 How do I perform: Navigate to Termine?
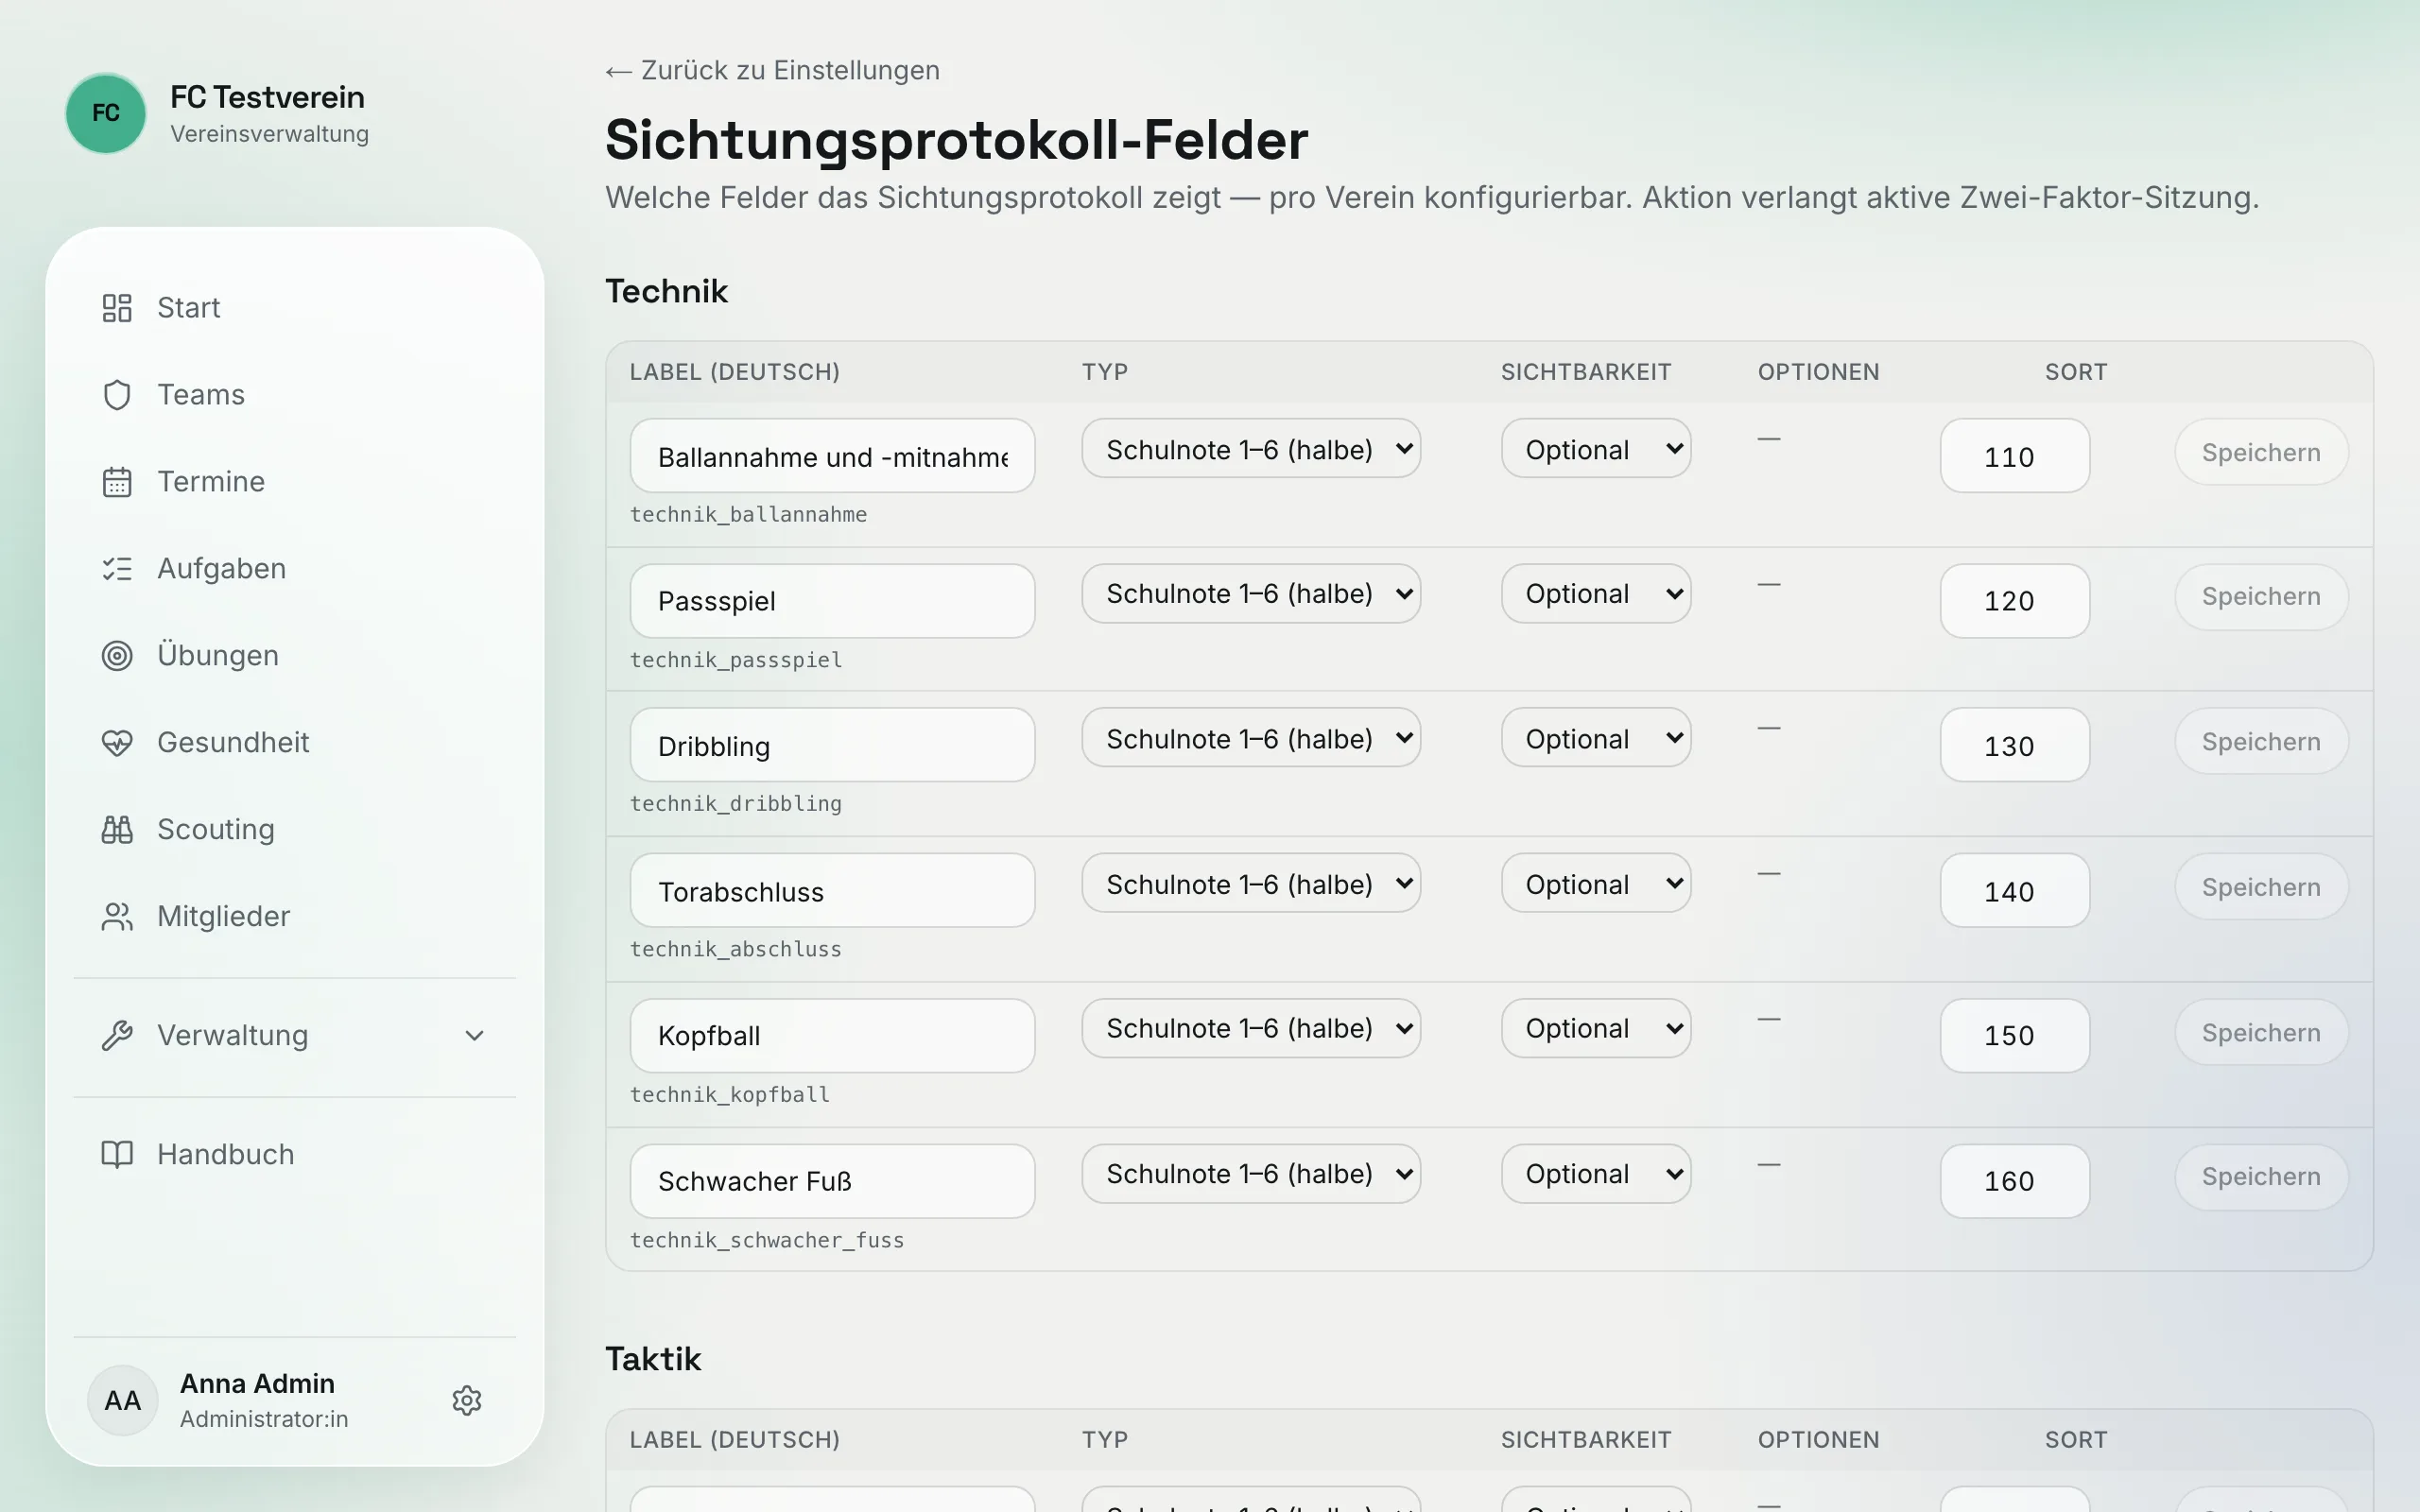coord(294,482)
